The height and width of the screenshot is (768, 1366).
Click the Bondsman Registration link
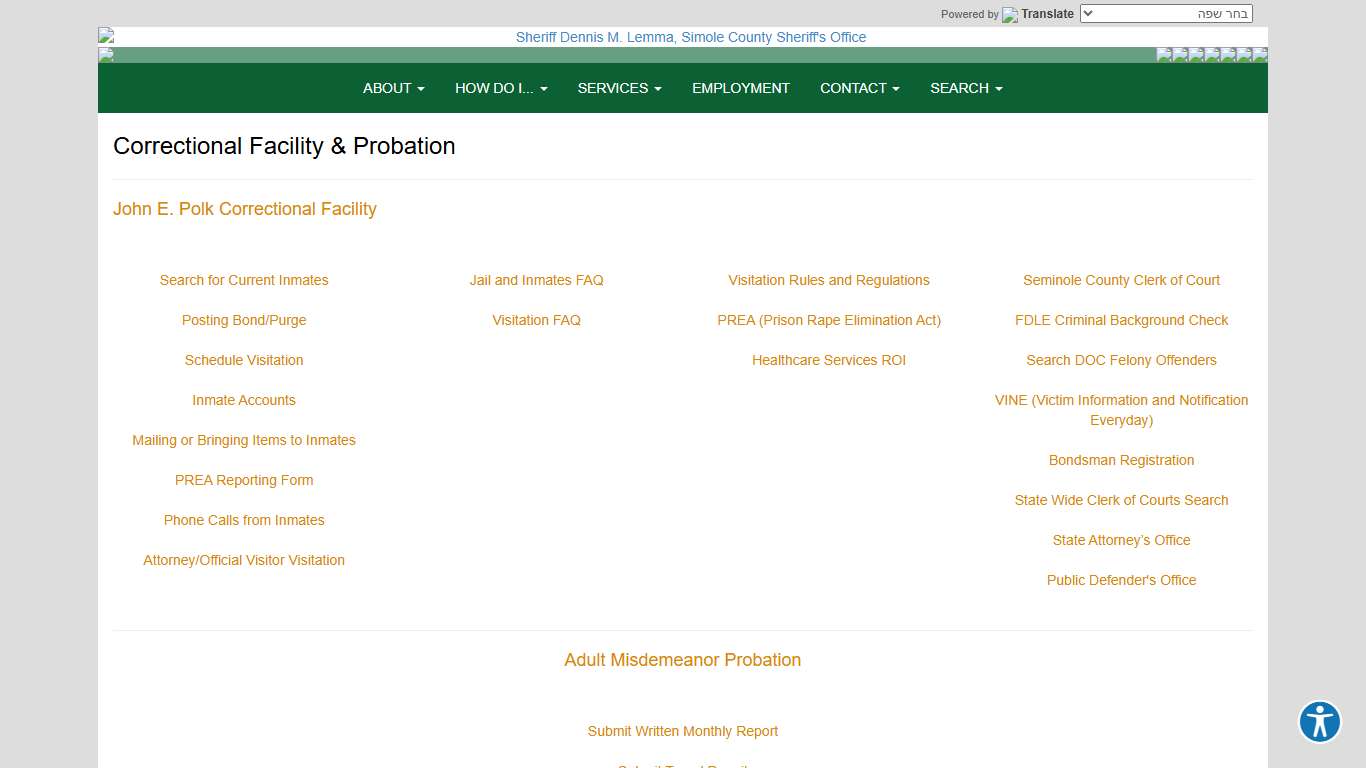(1121, 460)
